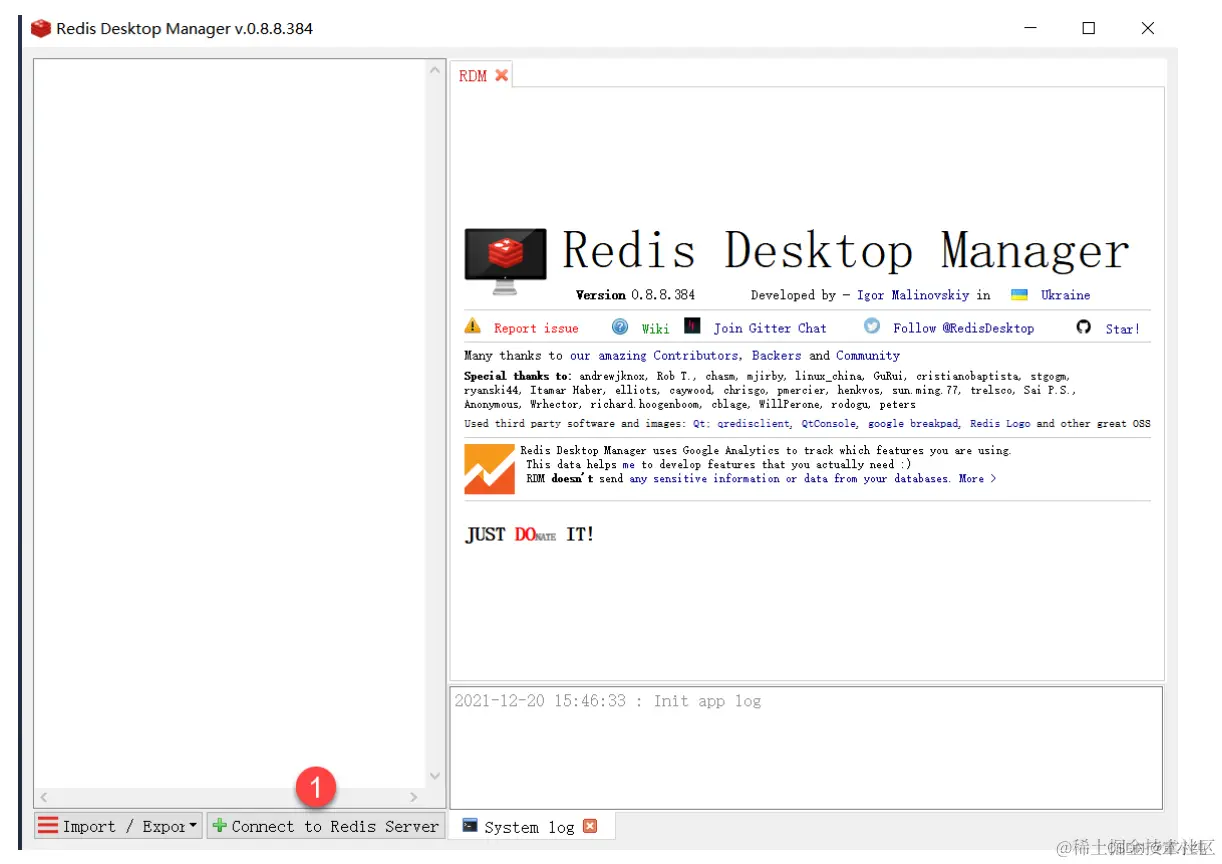The width and height of the screenshot is (1222, 864).
Task: Click the green plus connect icon
Action: click(x=220, y=826)
